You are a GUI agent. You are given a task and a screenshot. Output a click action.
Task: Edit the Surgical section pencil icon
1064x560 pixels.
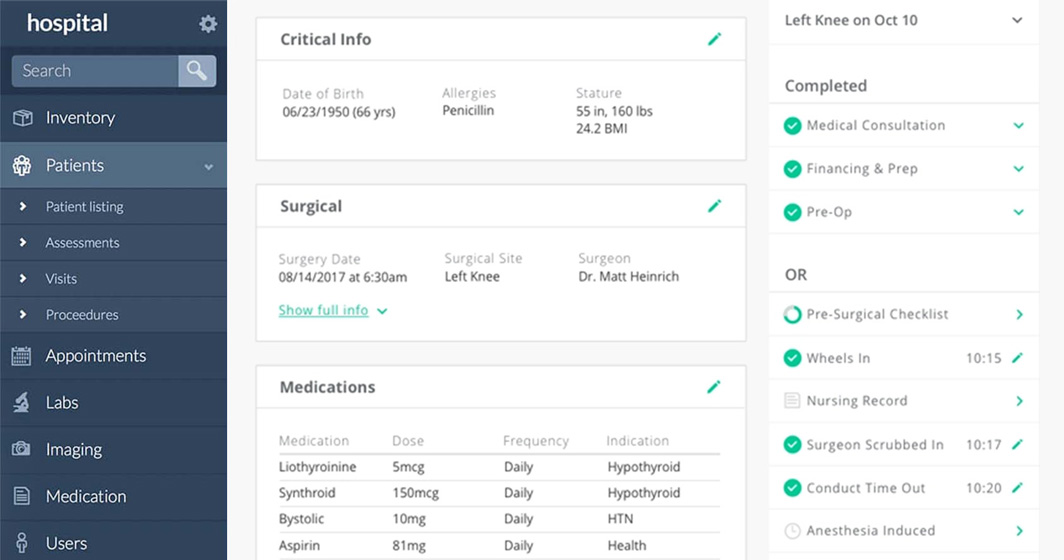(x=714, y=206)
